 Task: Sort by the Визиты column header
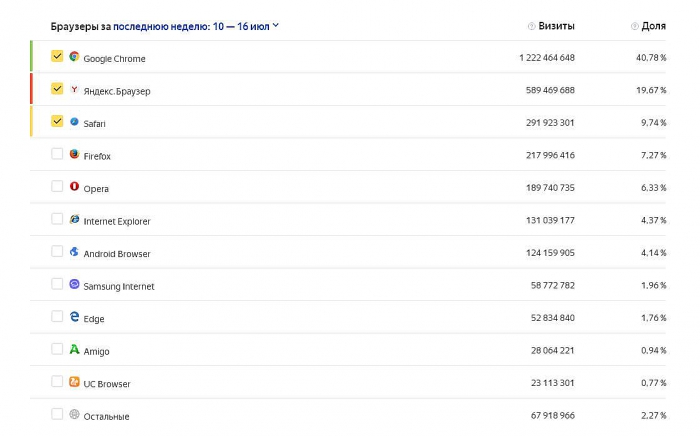point(556,26)
